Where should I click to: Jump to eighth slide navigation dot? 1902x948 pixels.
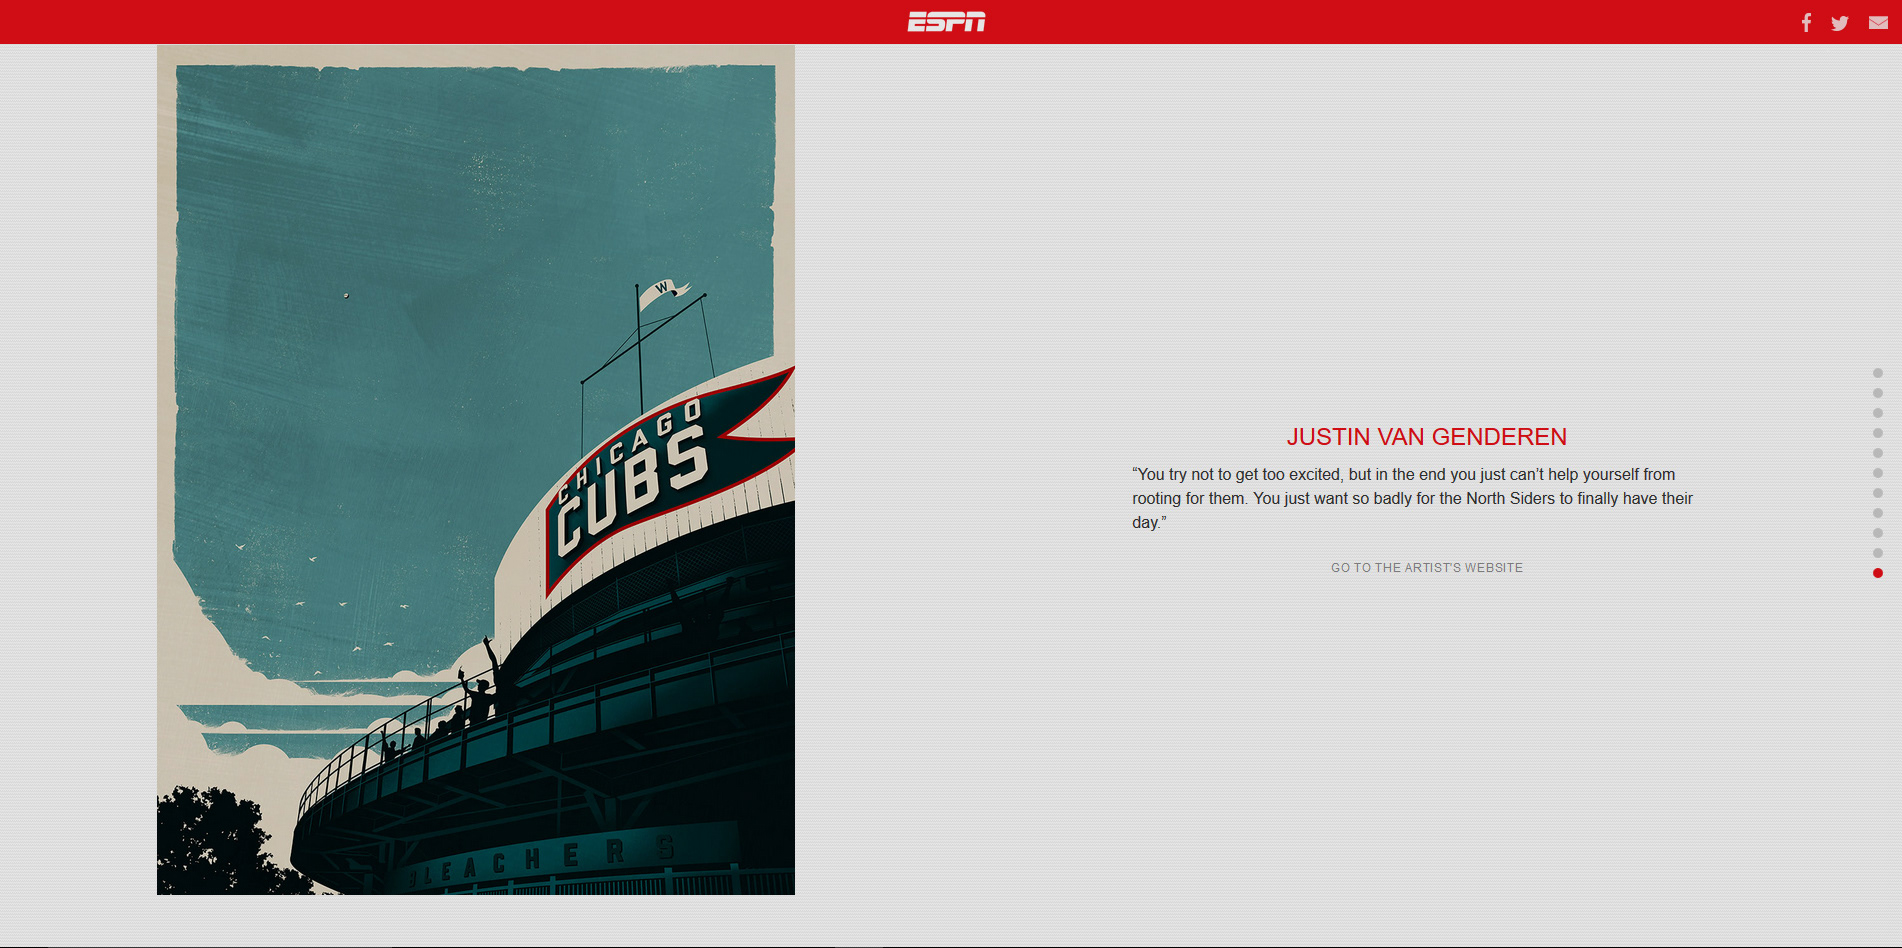1878,513
